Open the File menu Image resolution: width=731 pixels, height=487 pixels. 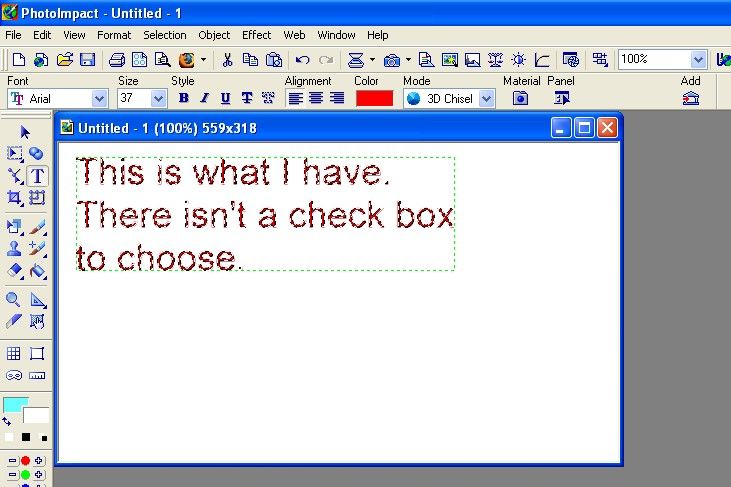point(13,35)
